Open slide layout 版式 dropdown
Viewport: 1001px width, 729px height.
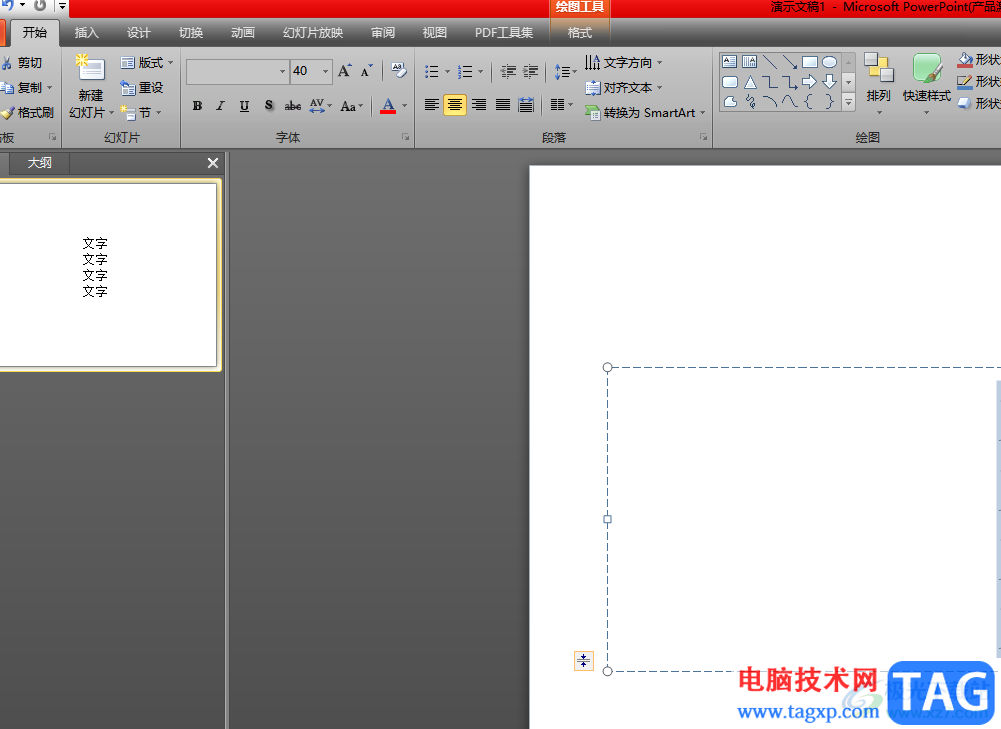pyautogui.click(x=147, y=63)
